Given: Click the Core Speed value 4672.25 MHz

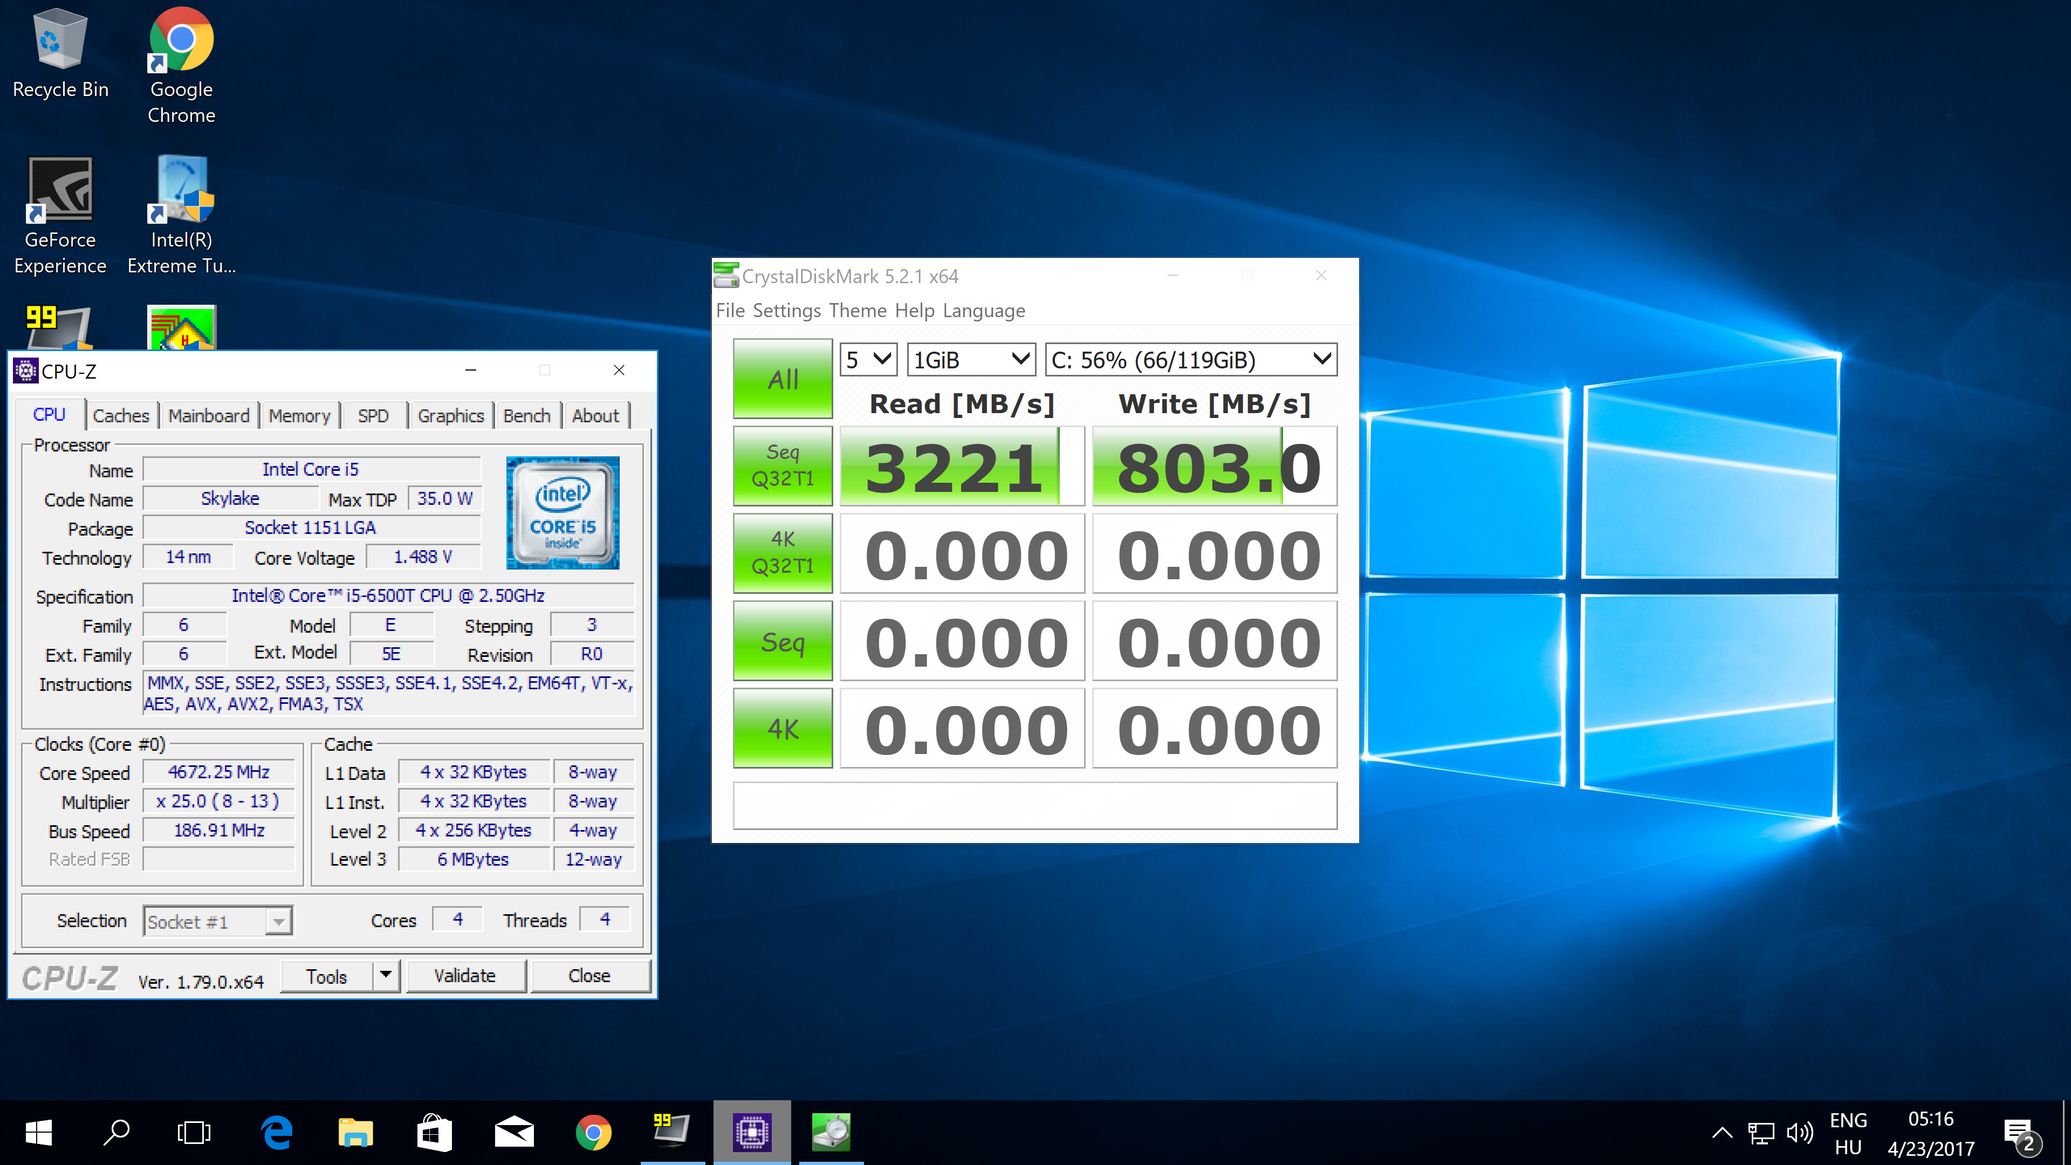Looking at the screenshot, I should pyautogui.click(x=219, y=772).
